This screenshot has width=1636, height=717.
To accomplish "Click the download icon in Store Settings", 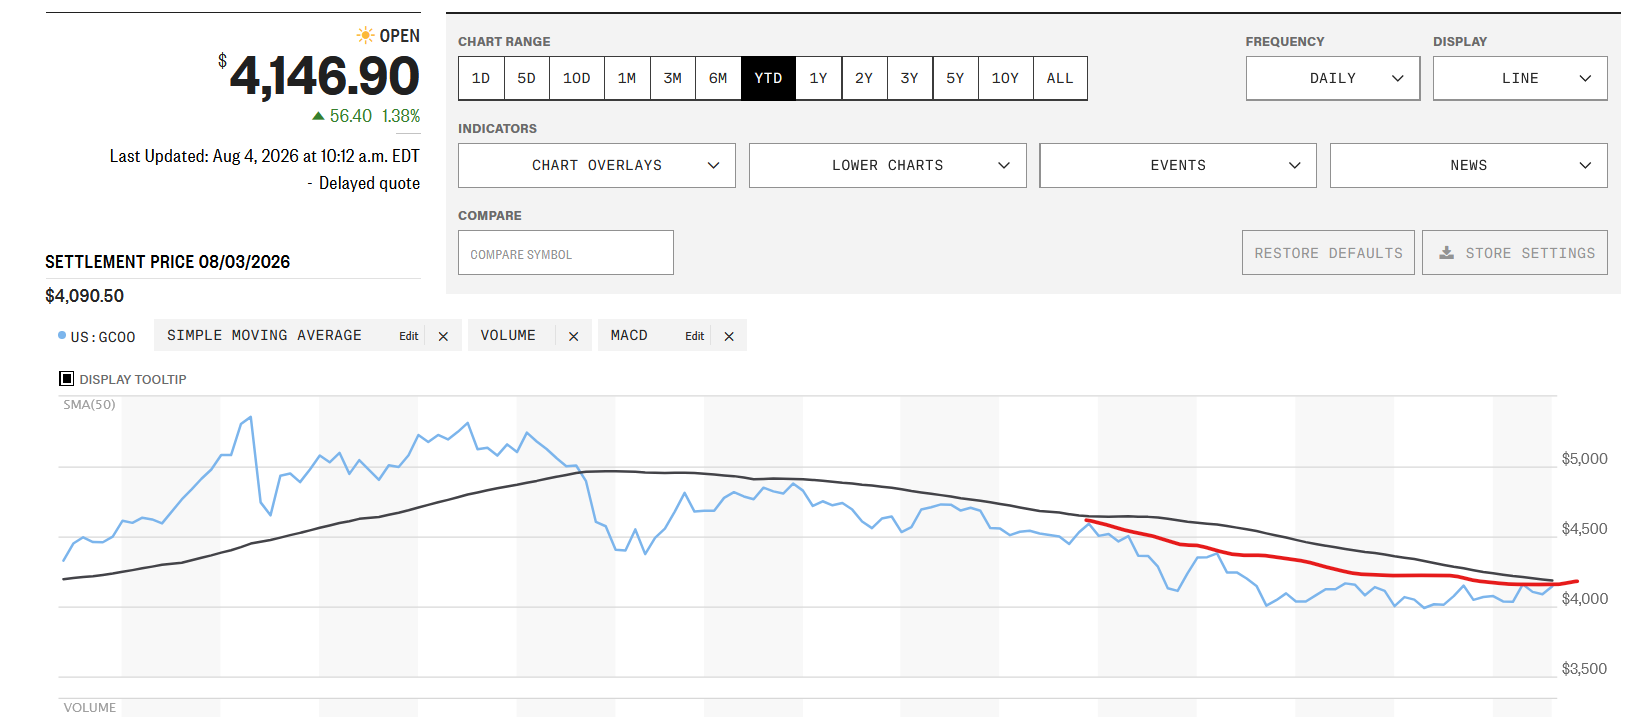I will 1446,253.
